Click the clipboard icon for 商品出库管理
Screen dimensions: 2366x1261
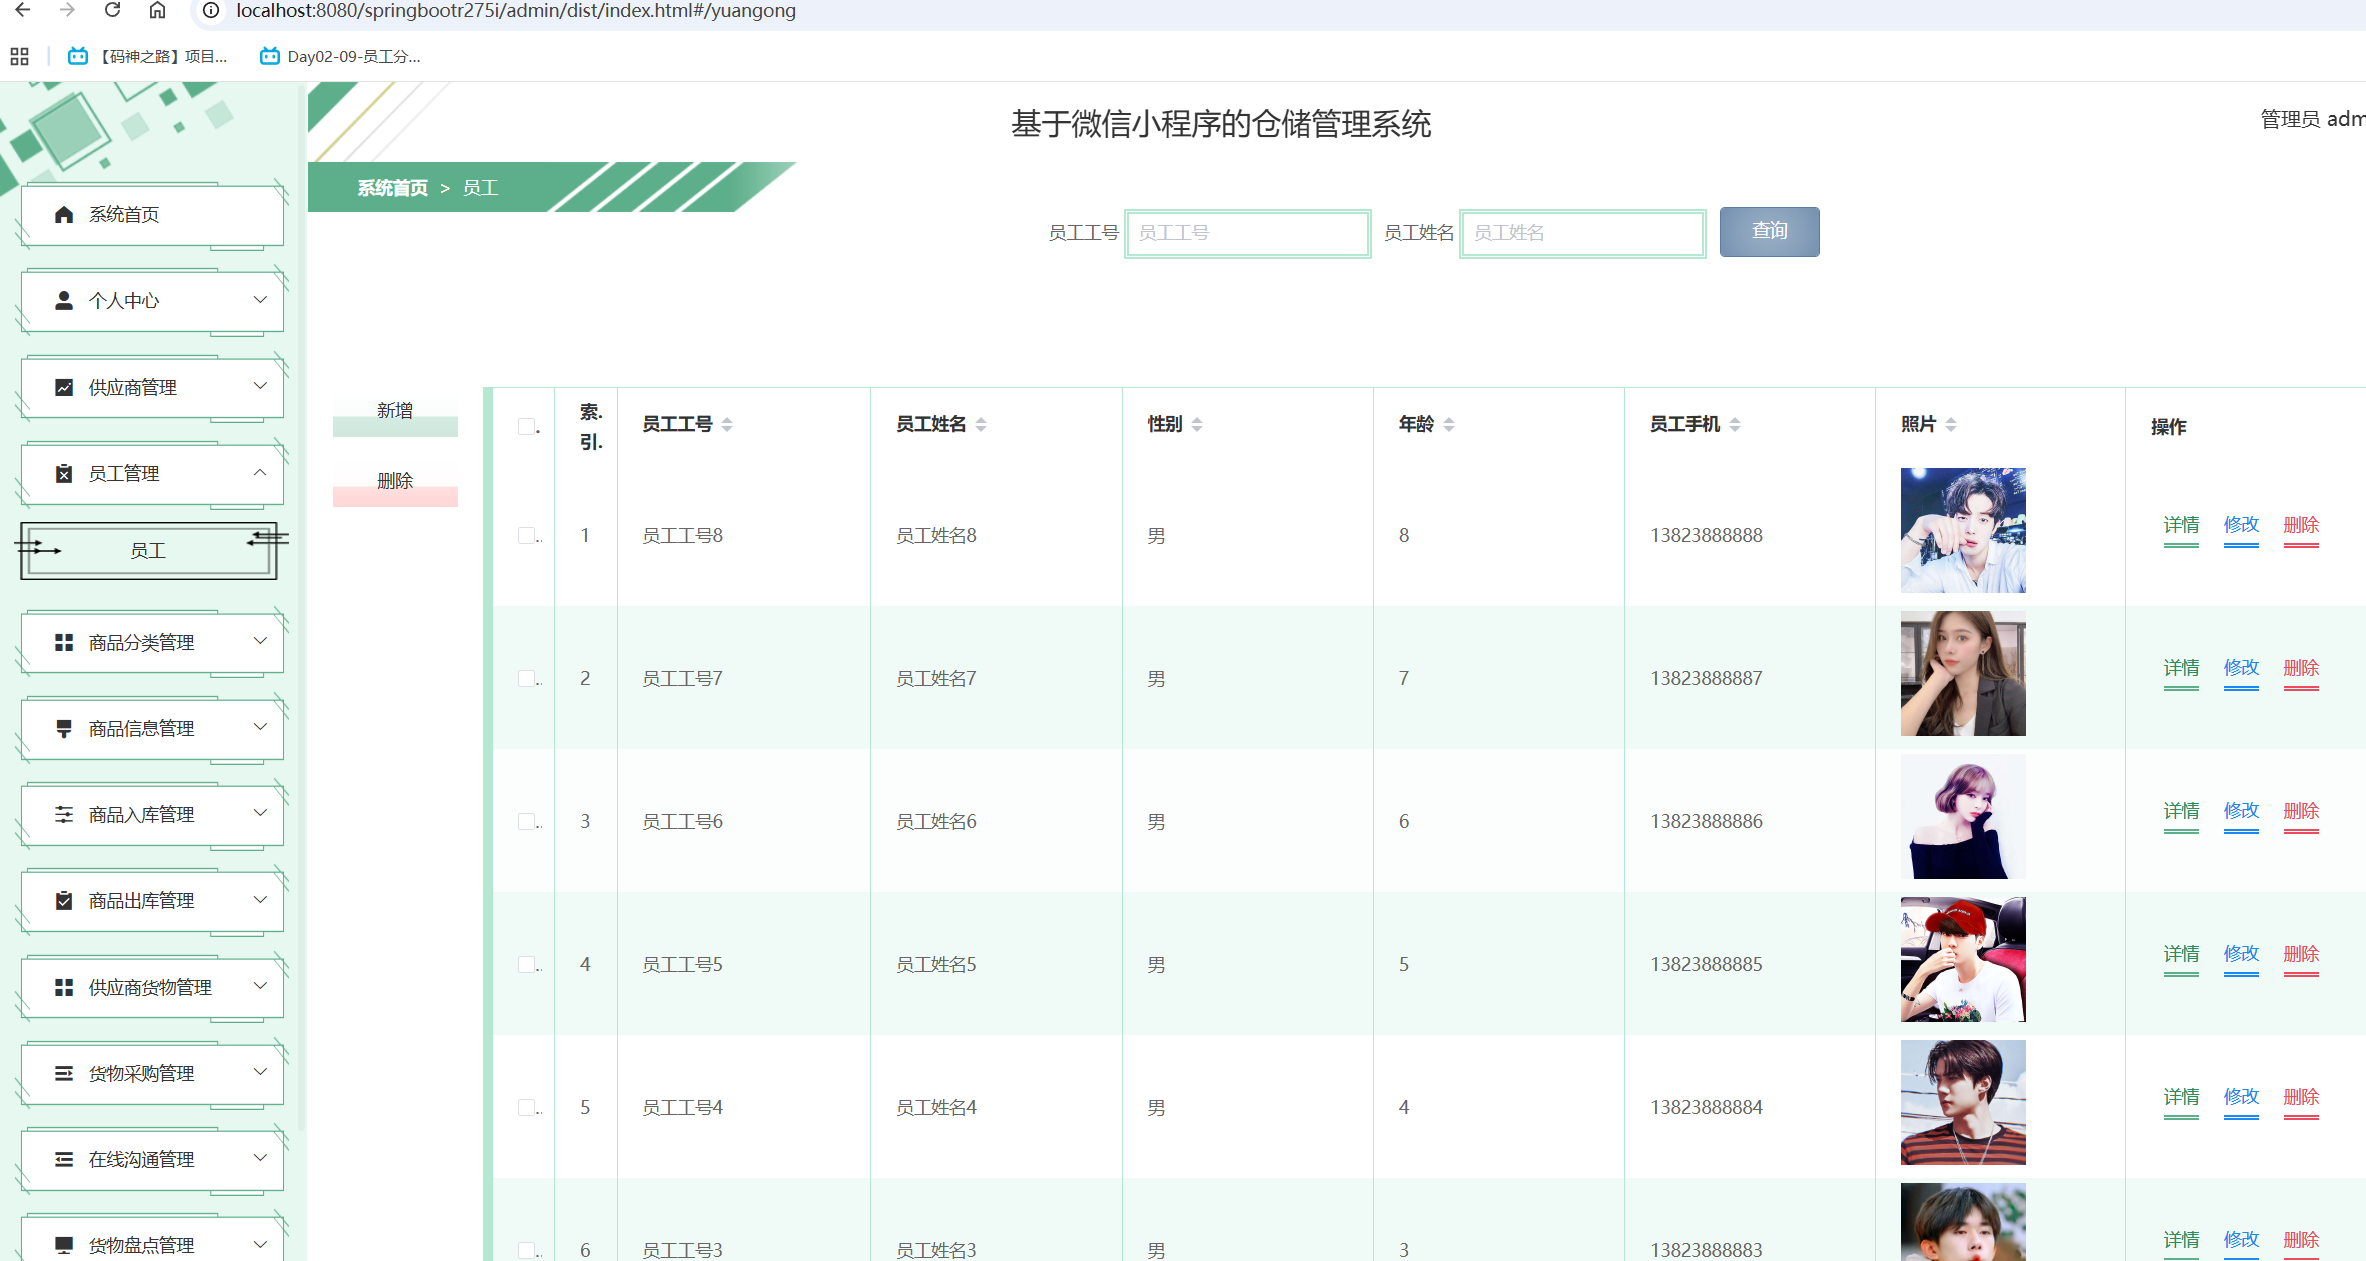pyautogui.click(x=63, y=899)
